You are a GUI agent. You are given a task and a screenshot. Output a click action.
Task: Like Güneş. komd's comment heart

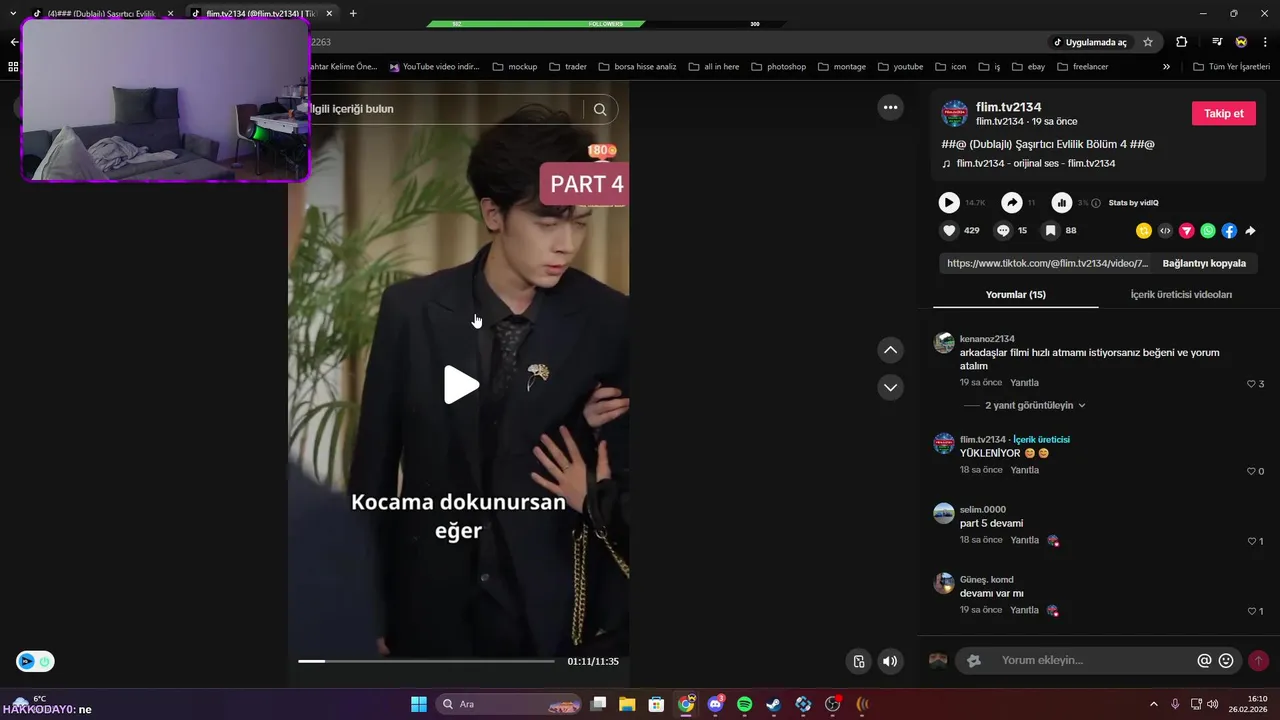(1251, 611)
